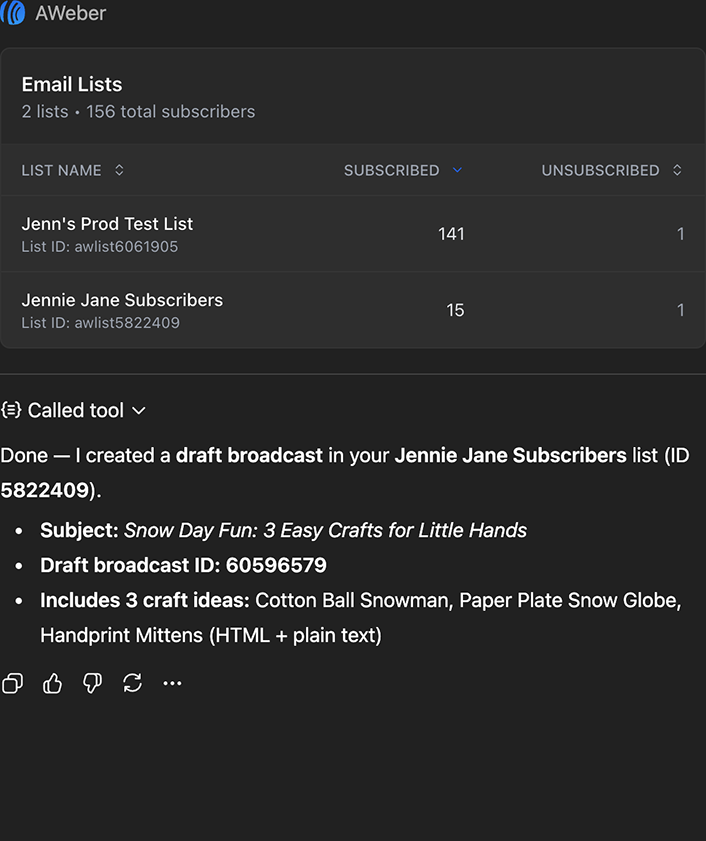The width and height of the screenshot is (706, 841).
Task: Click the blue sort chevron beside SUBSCRIBED
Action: [457, 170]
